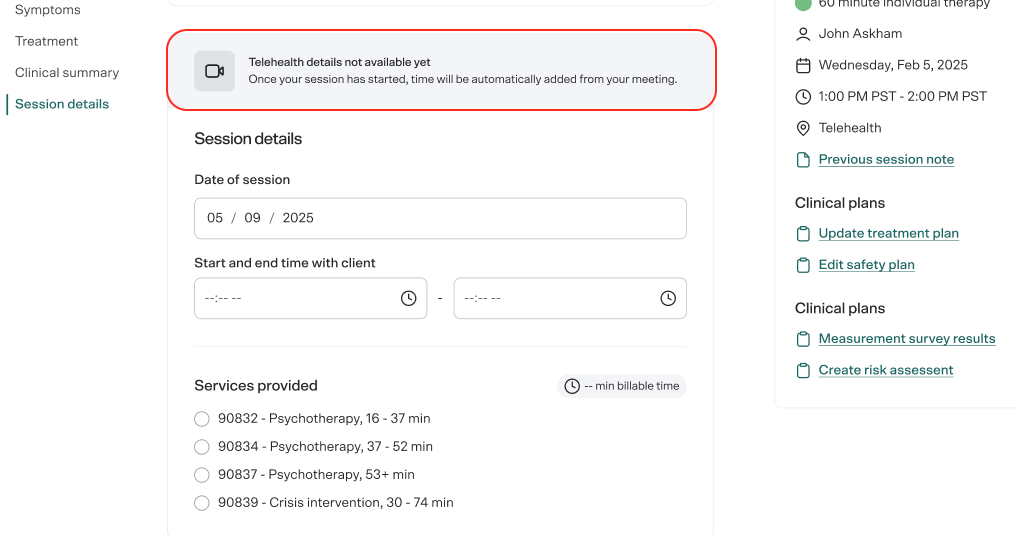Select 90839 Crisis intervention radio button

click(202, 503)
